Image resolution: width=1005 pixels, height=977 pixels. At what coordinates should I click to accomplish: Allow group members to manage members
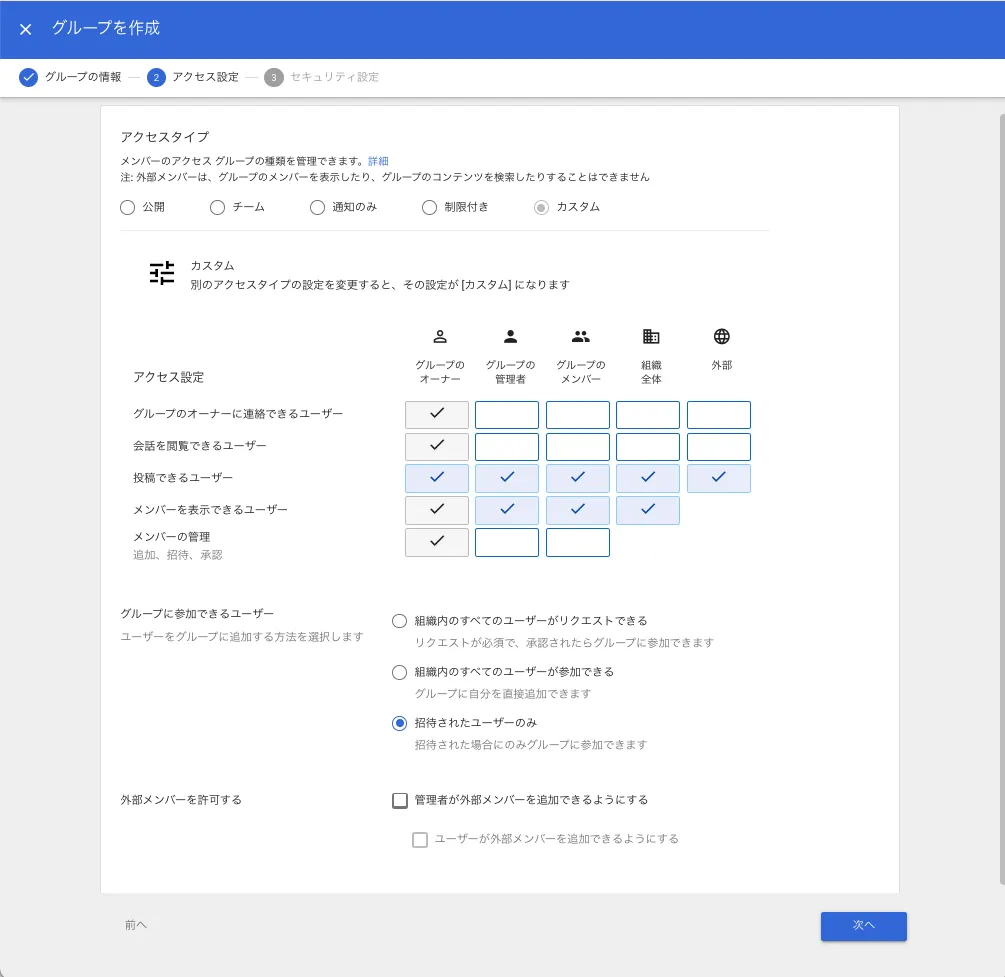577,543
